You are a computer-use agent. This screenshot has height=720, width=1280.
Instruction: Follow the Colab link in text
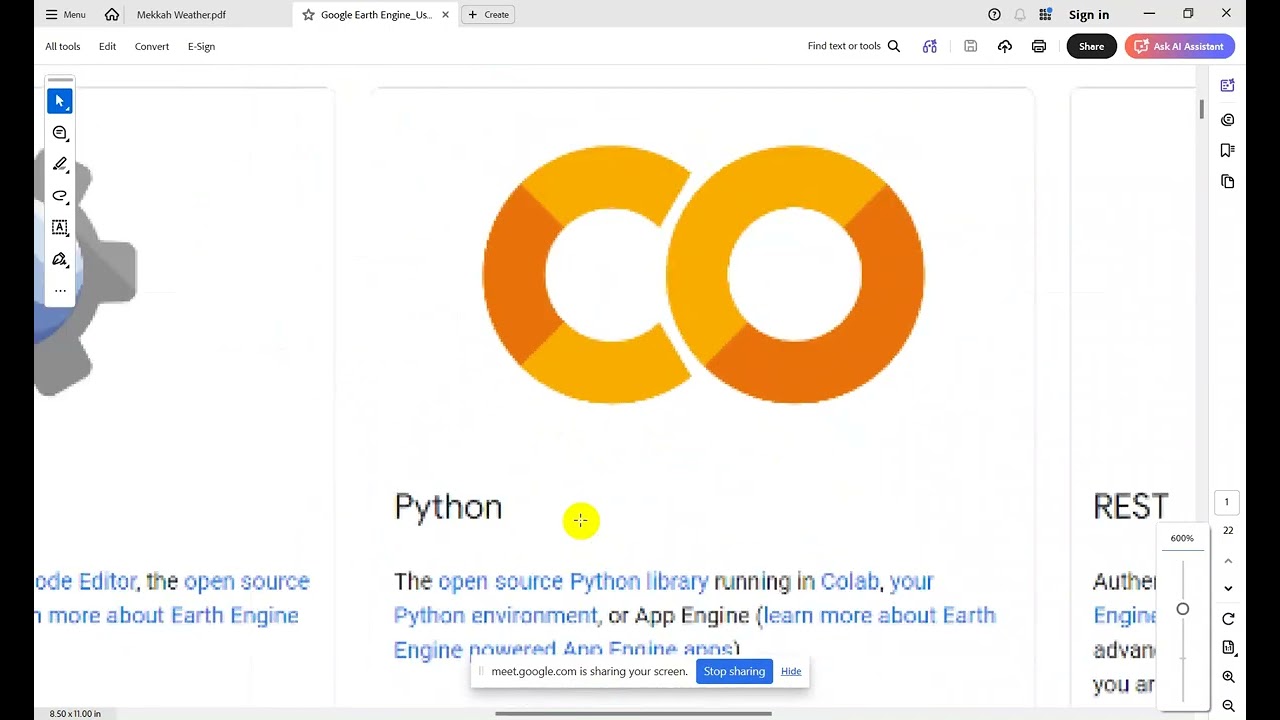[849, 581]
